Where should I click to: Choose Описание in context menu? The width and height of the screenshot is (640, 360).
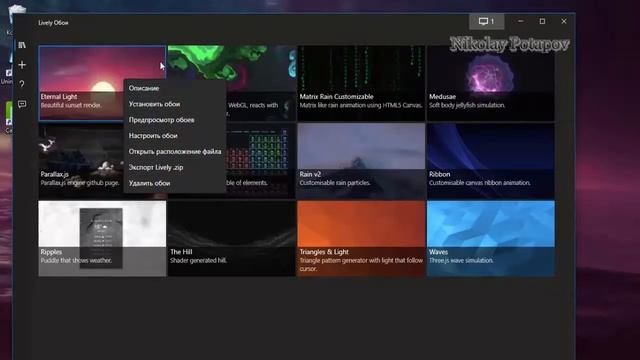click(x=174, y=88)
